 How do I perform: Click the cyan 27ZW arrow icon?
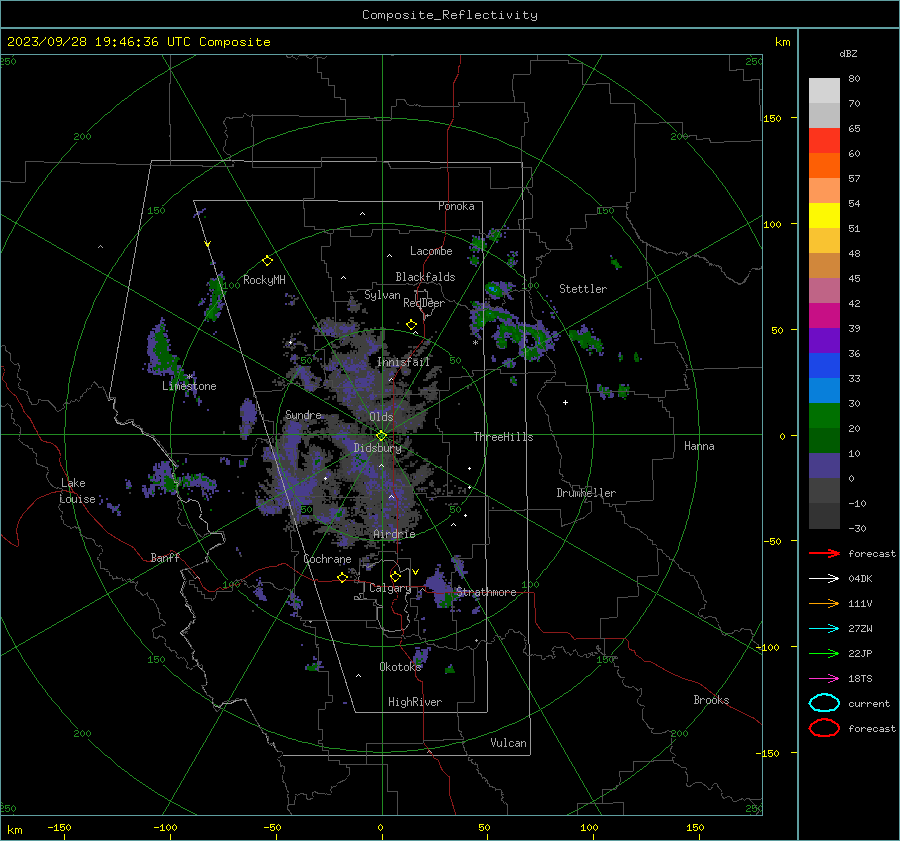point(824,629)
